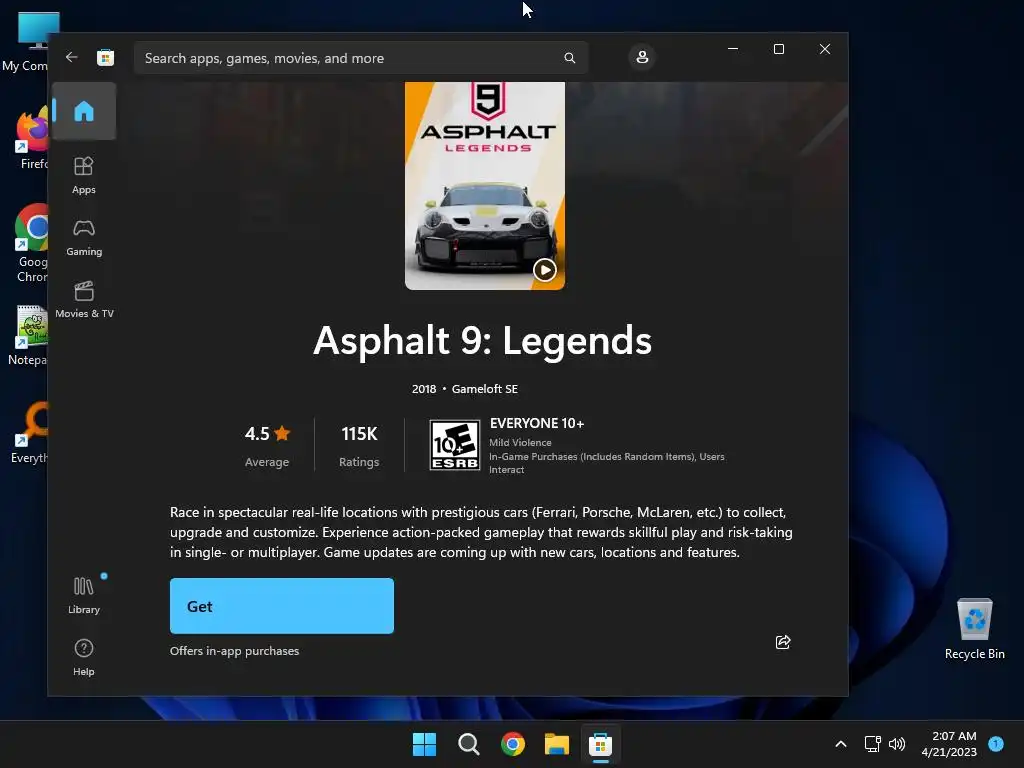Viewport: 1024px width, 768px height.
Task: Launch Google Chrome from taskbar
Action: 513,744
